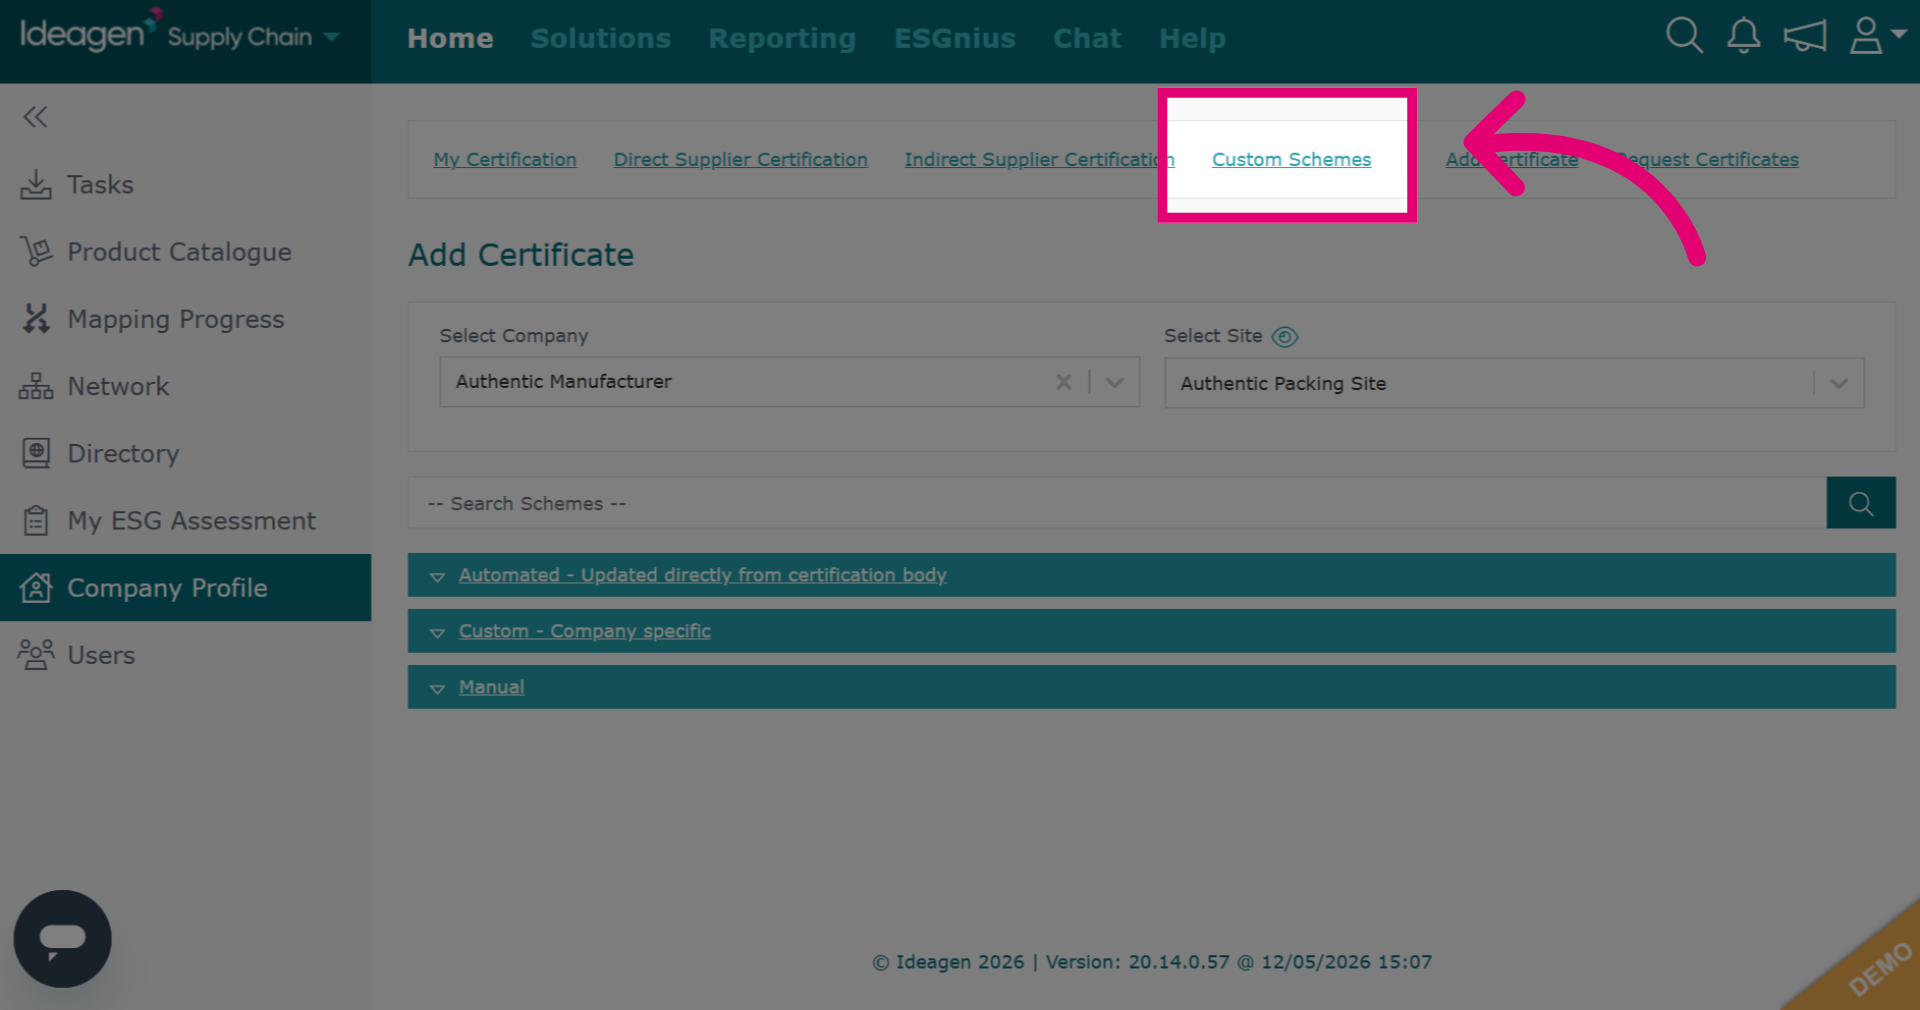Click the Mapping Progress icon
The height and width of the screenshot is (1010, 1920).
36,319
